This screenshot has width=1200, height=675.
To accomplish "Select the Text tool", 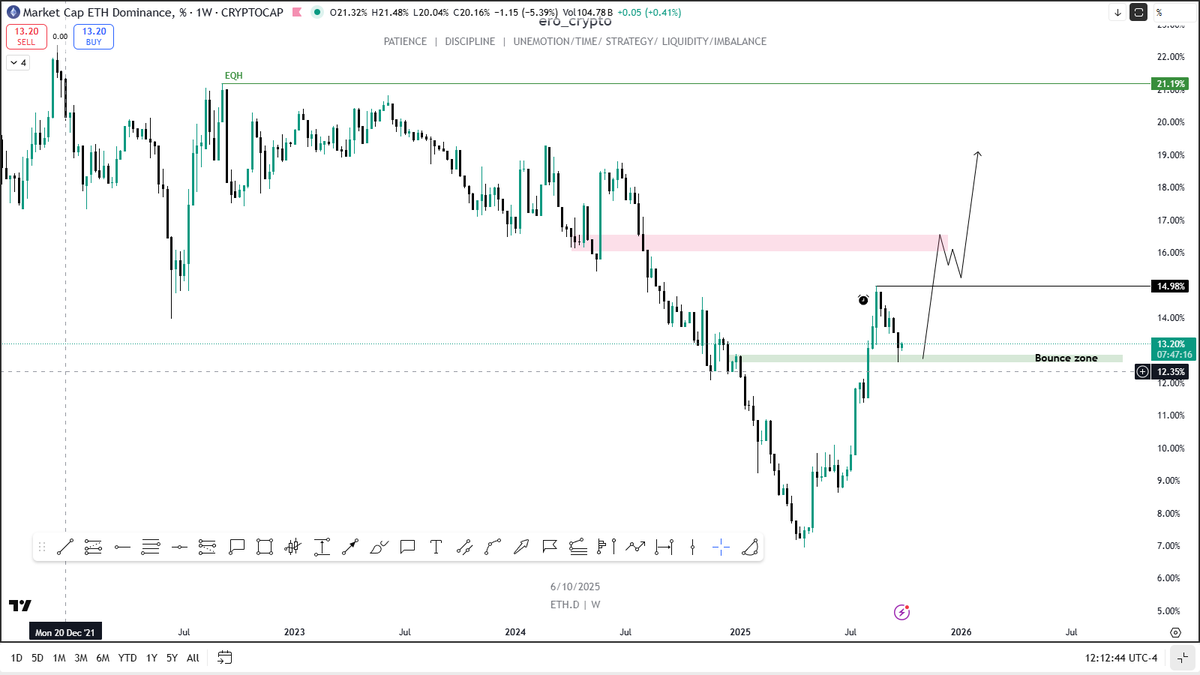I will point(436,547).
